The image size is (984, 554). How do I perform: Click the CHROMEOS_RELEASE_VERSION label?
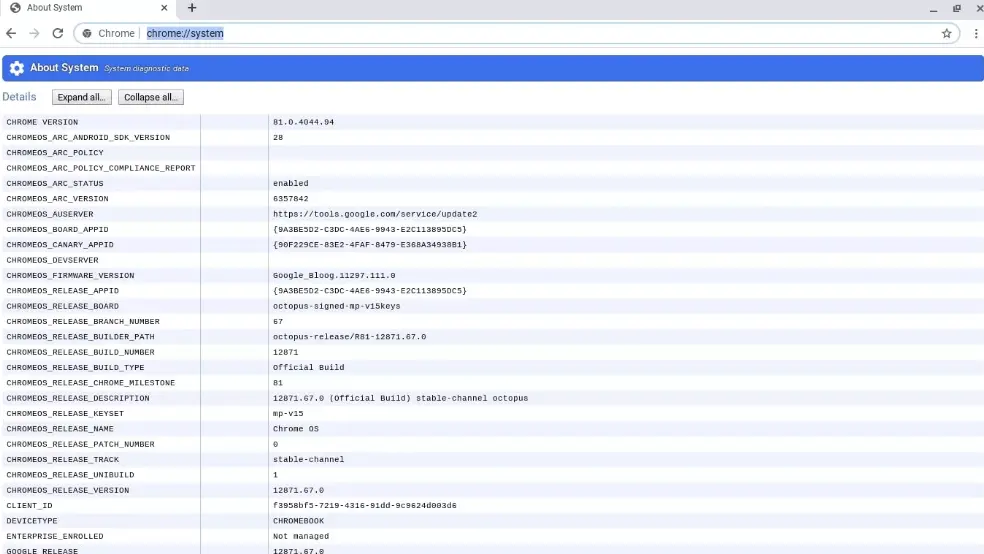coord(68,491)
